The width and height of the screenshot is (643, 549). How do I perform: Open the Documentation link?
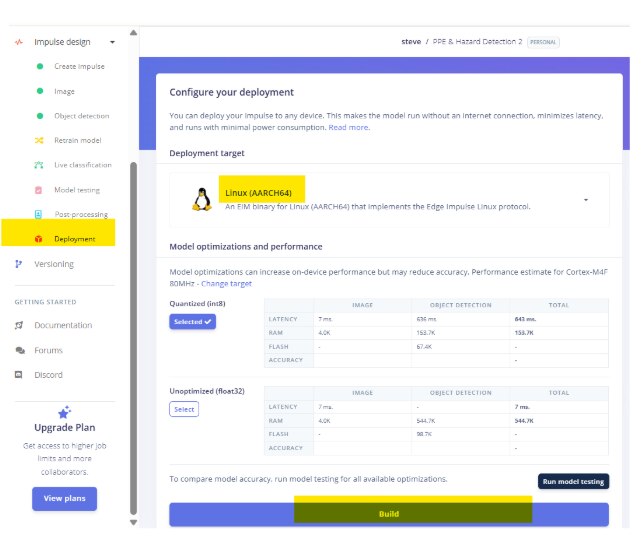click(63, 325)
